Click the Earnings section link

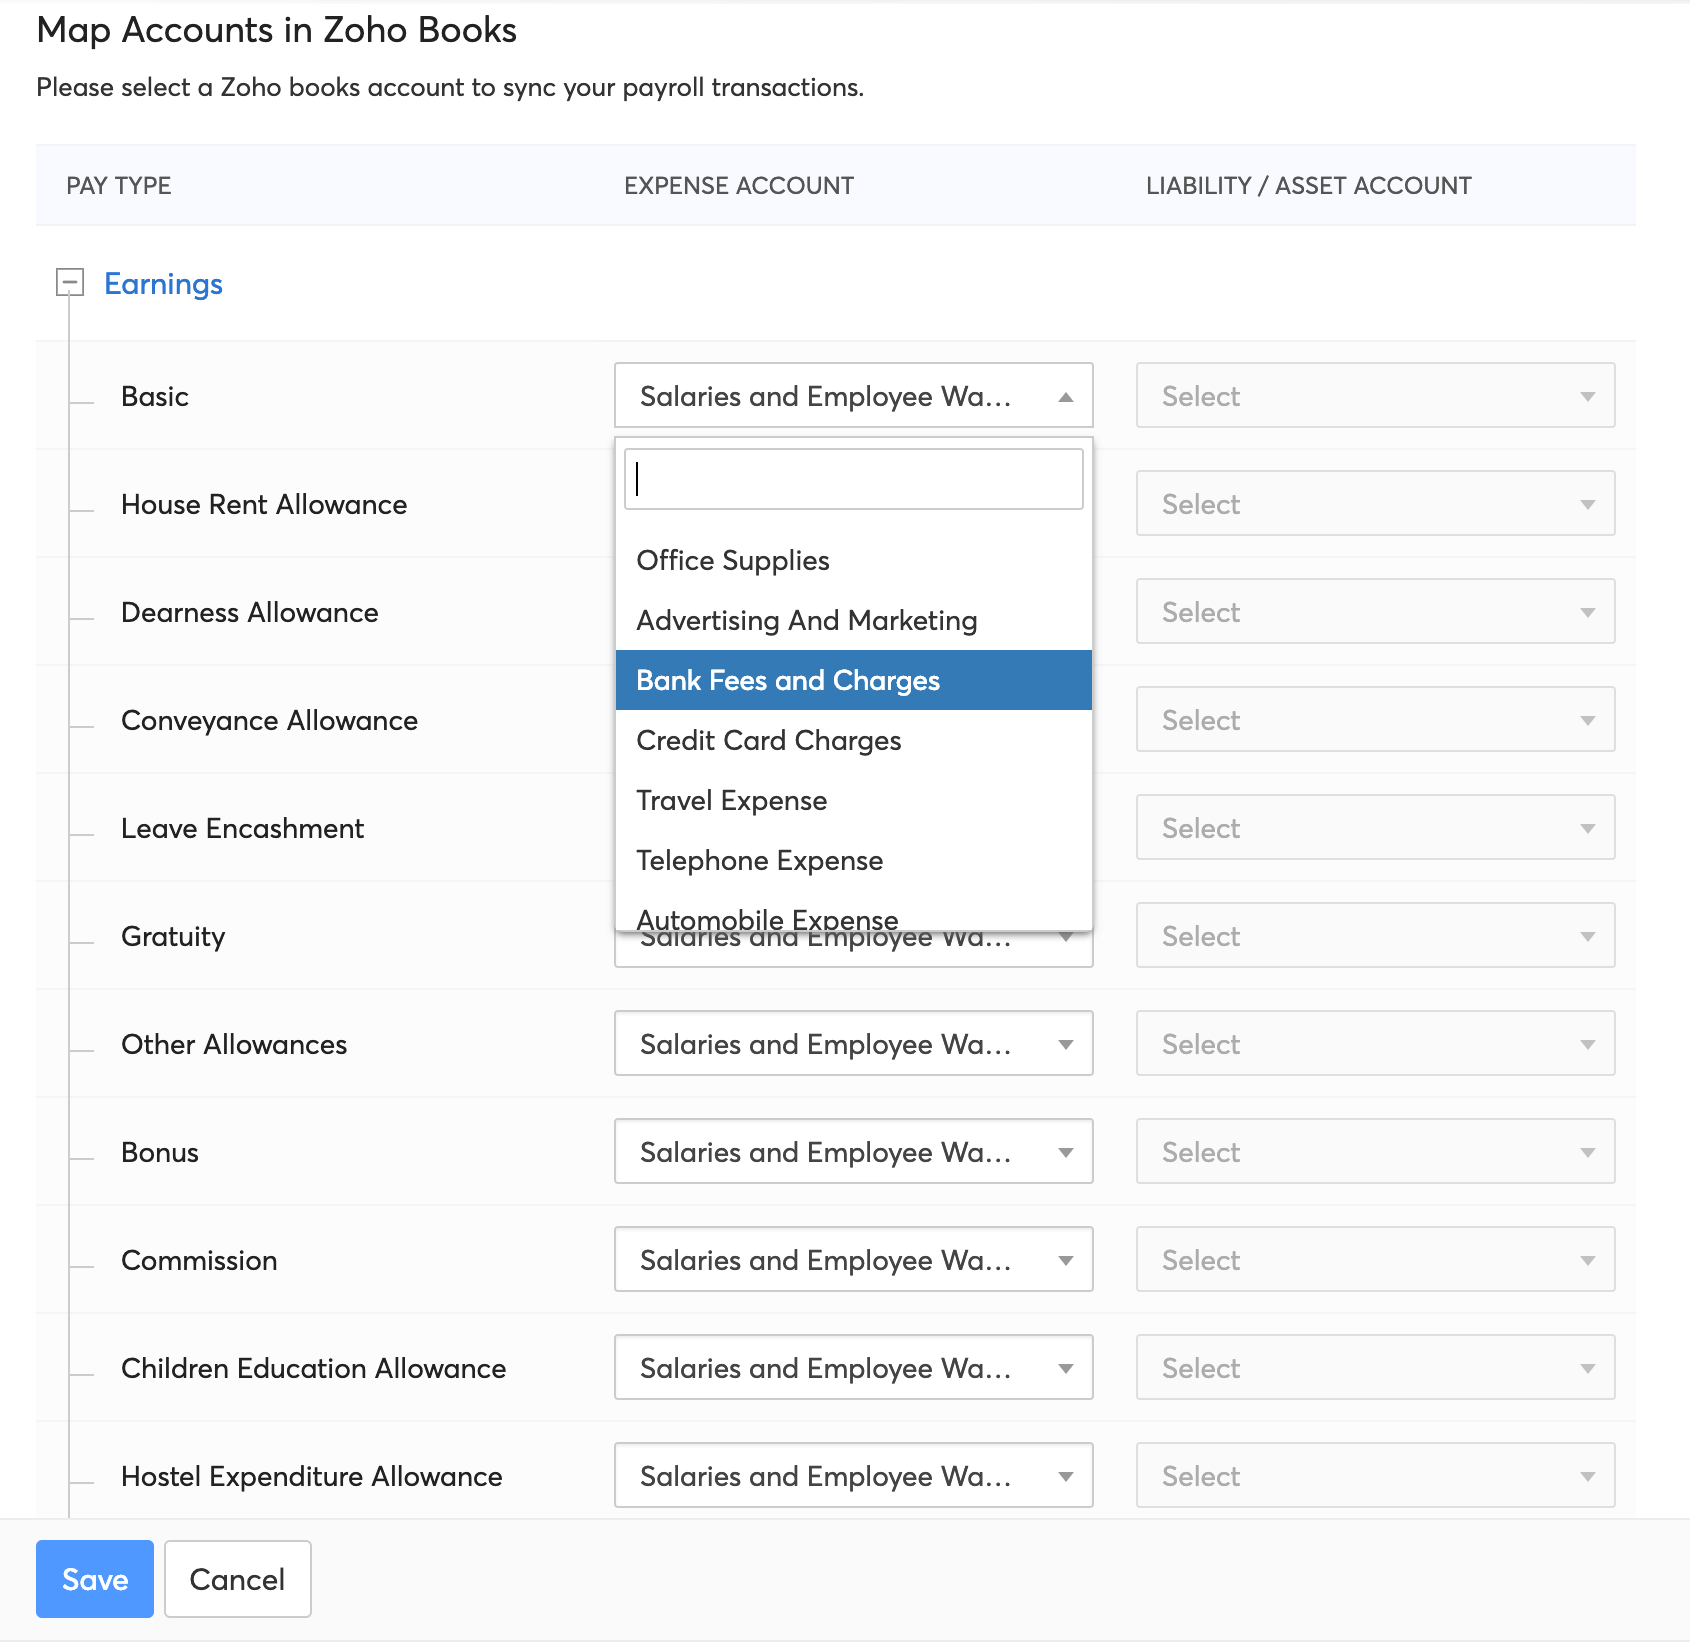click(x=163, y=284)
